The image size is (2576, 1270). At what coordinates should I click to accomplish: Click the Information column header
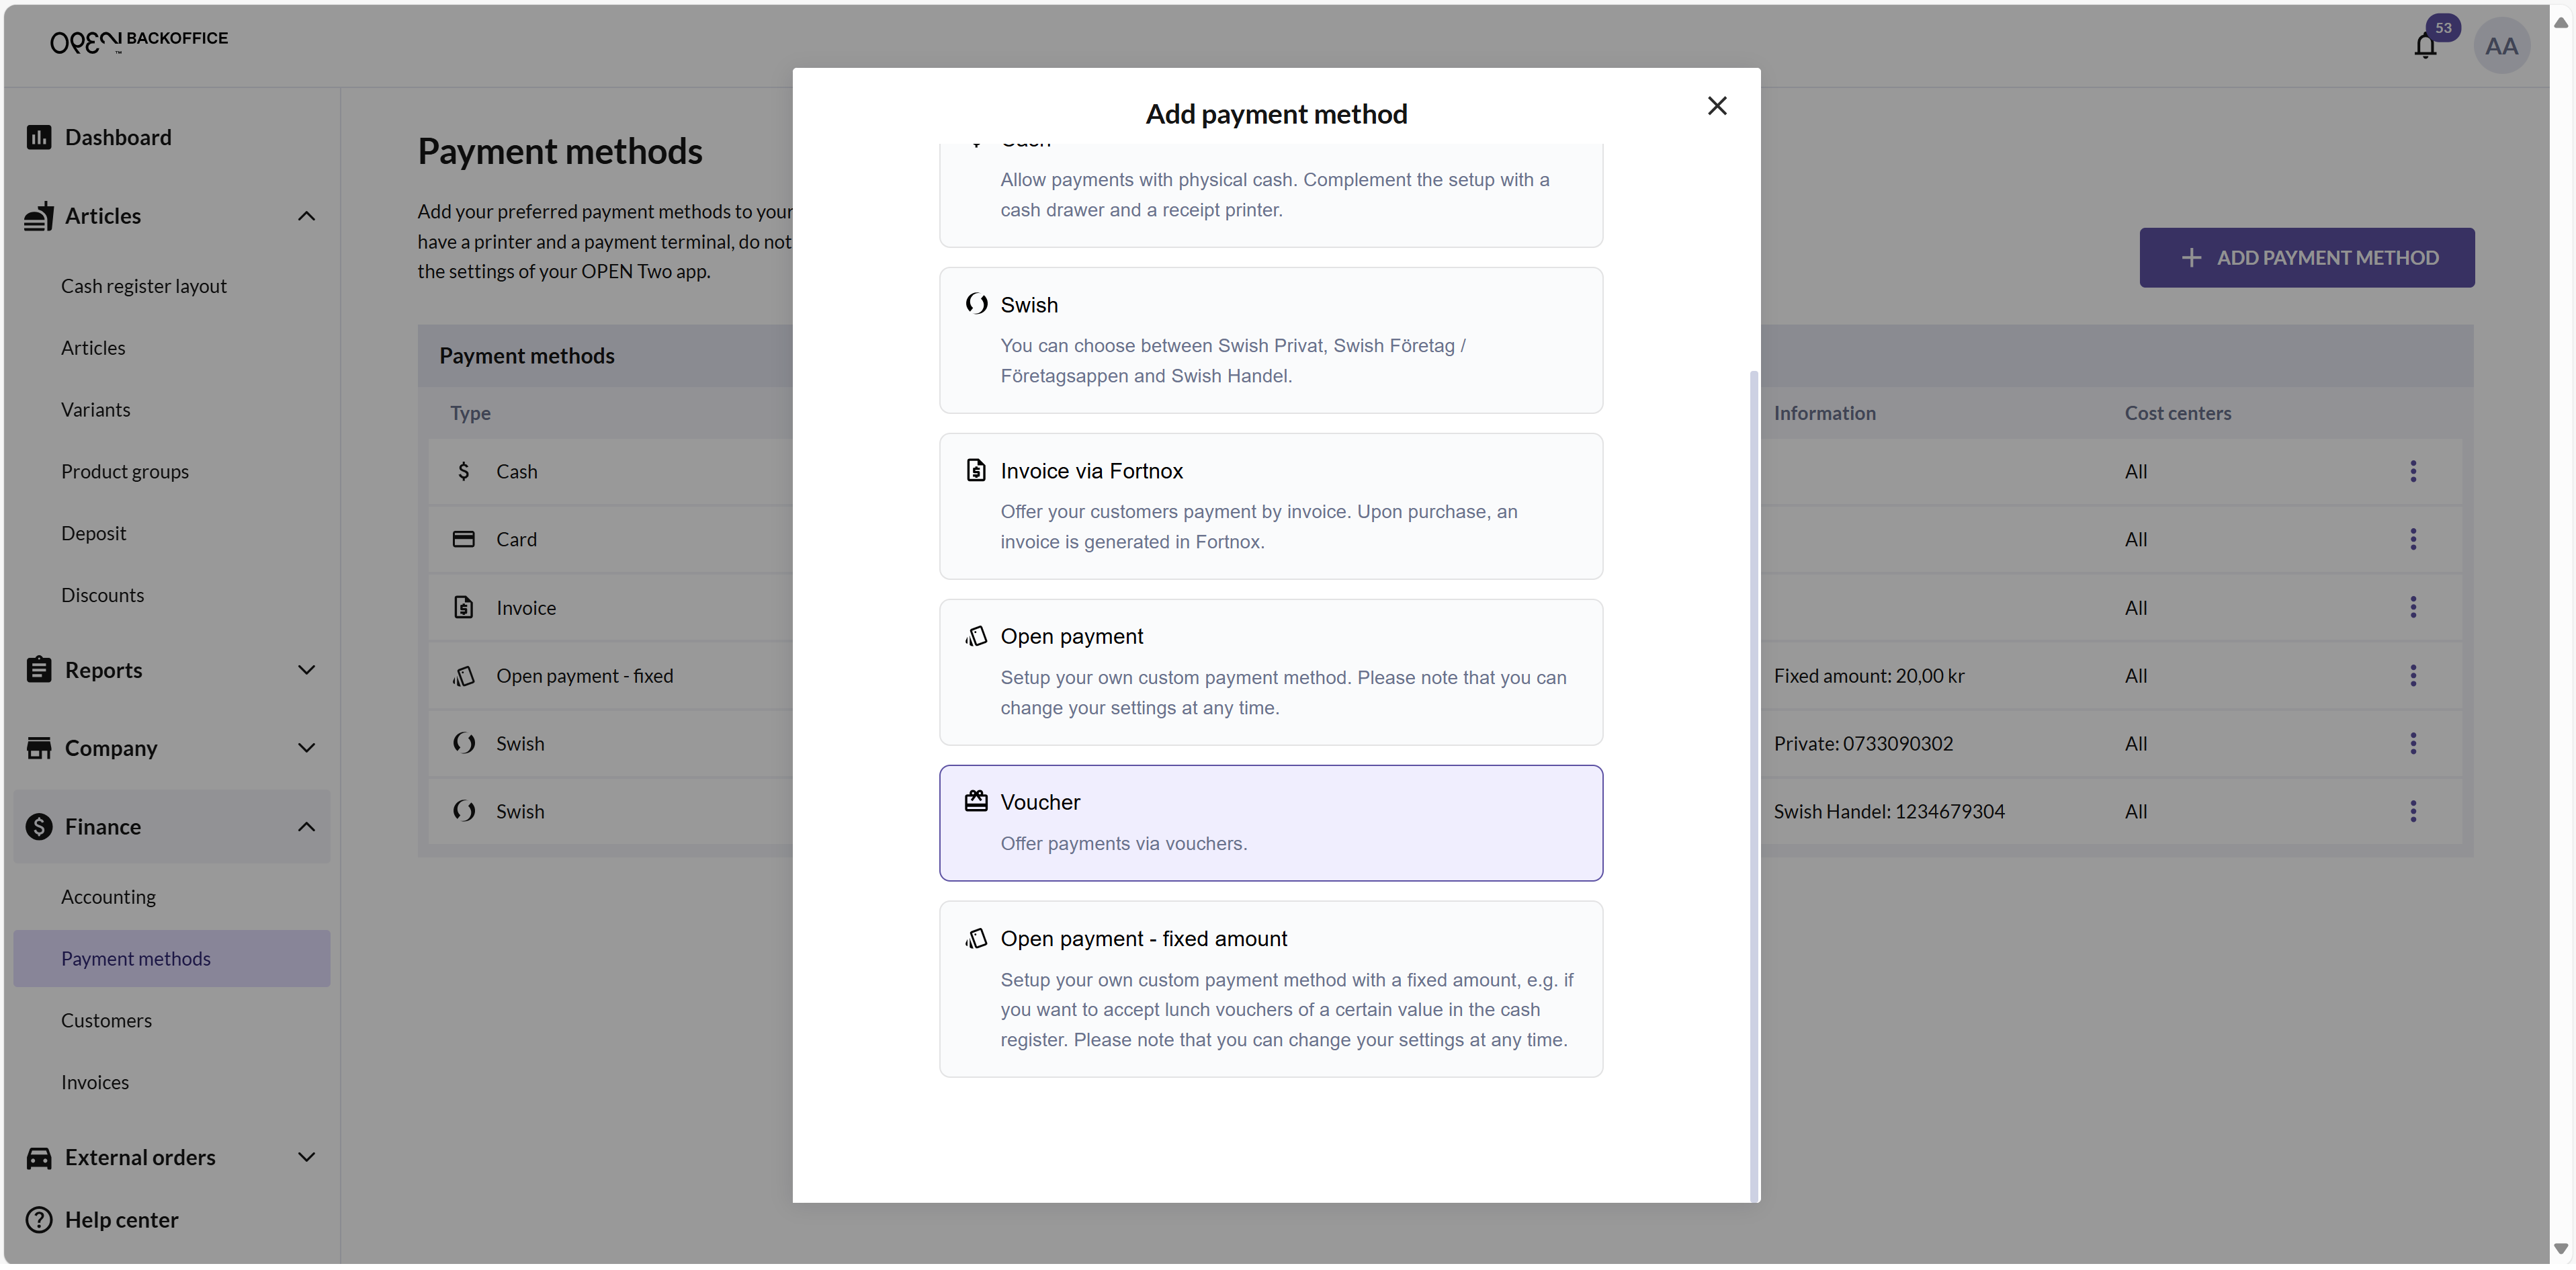[x=1824, y=413]
